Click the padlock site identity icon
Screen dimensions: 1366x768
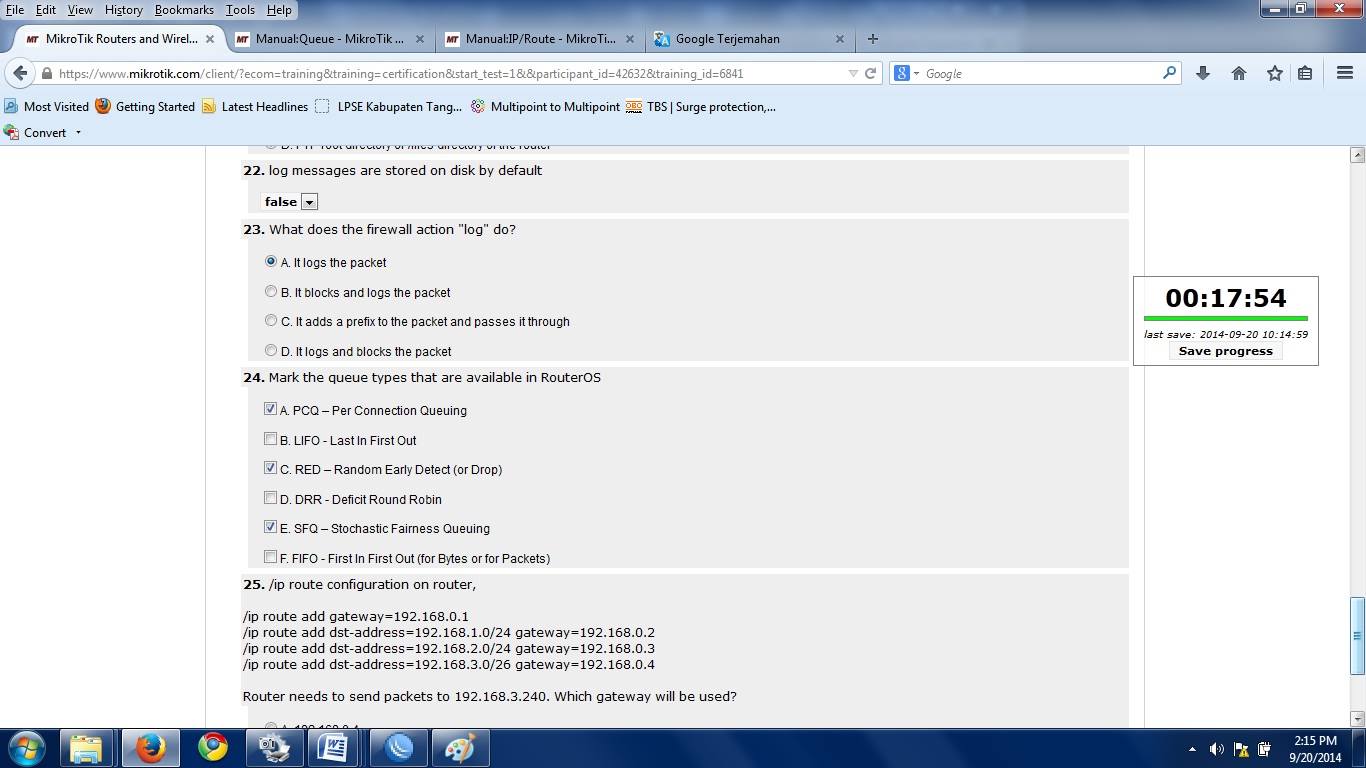point(46,73)
